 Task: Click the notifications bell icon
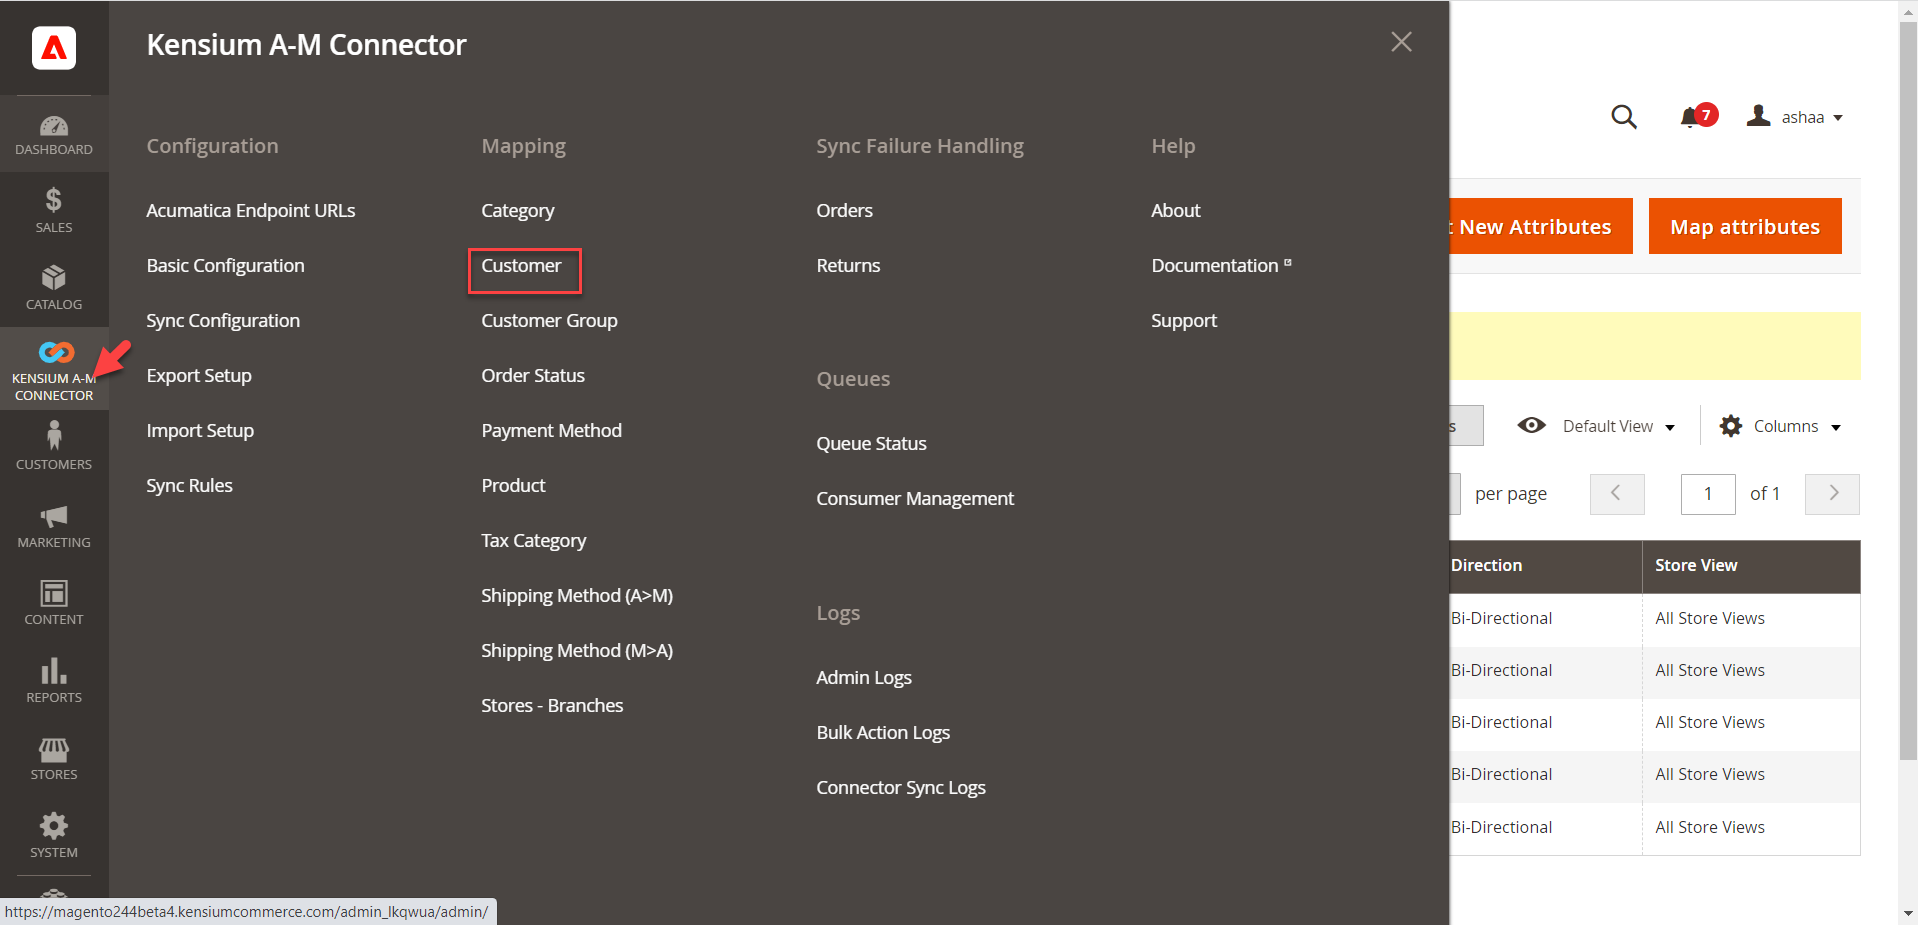point(1692,118)
